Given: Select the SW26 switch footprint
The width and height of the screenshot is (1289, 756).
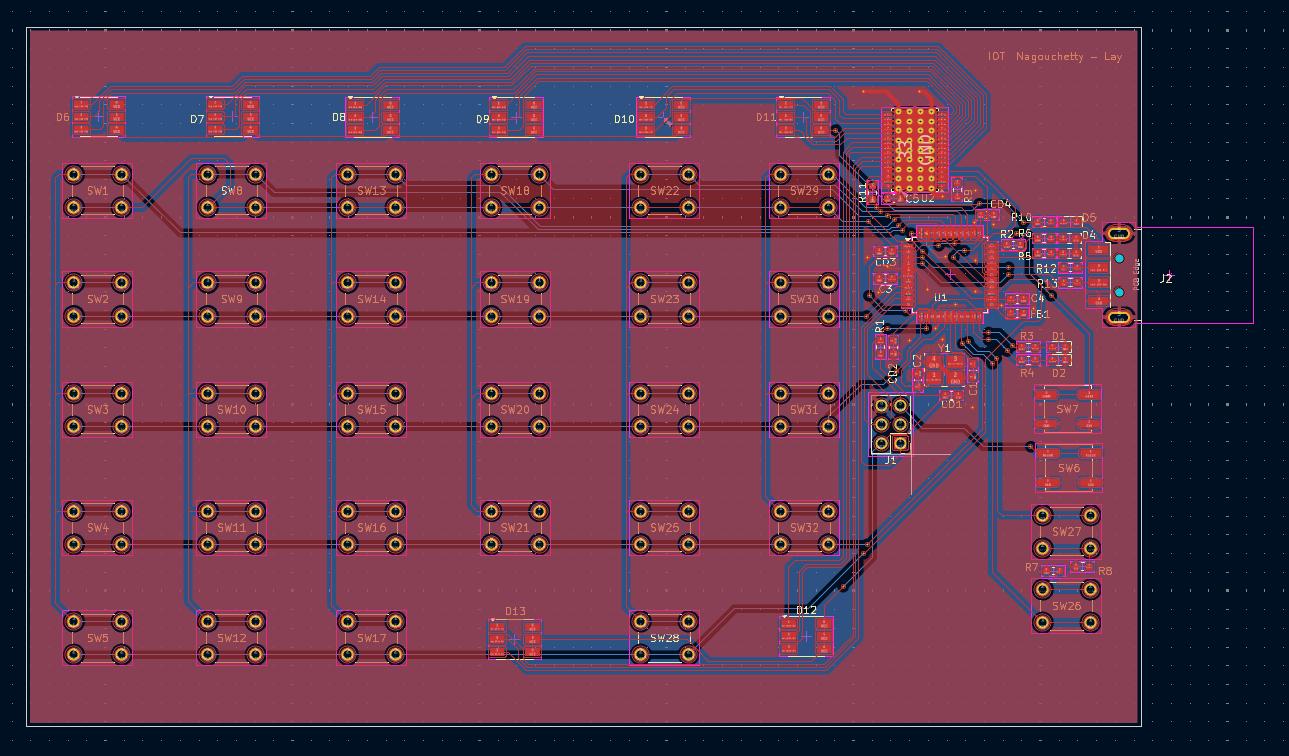Looking at the screenshot, I should (1066, 606).
